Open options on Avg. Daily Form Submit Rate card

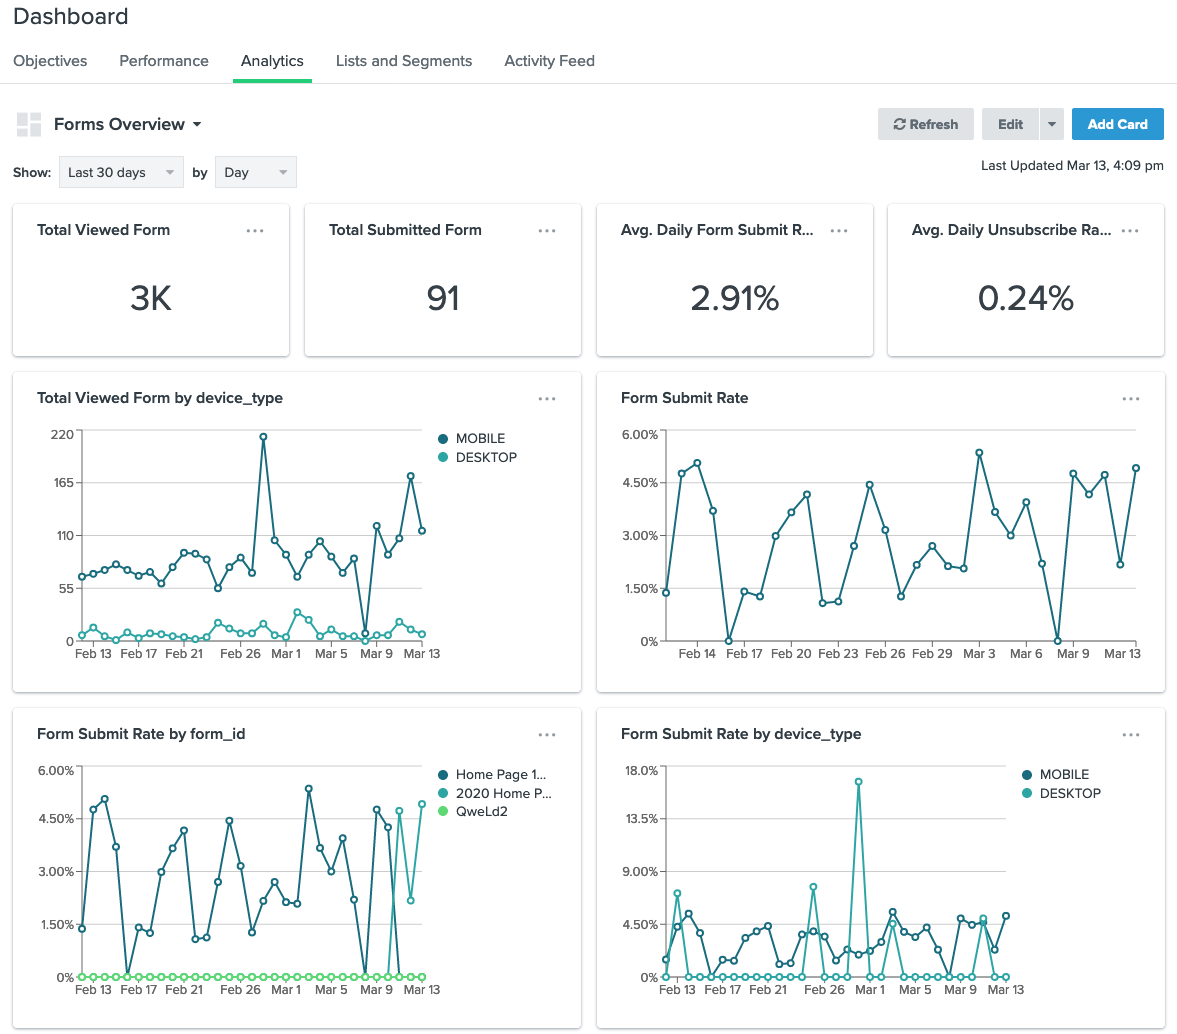pos(839,231)
